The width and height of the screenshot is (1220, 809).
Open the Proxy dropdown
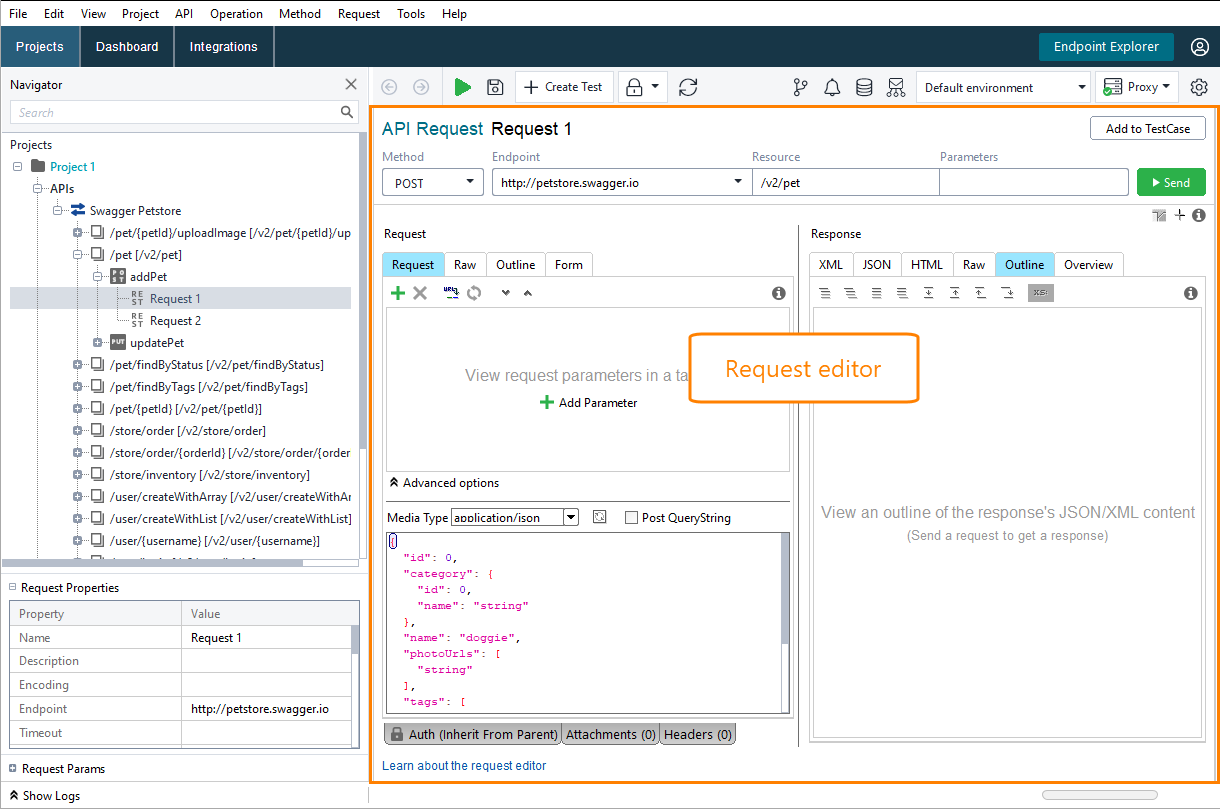tap(1137, 87)
